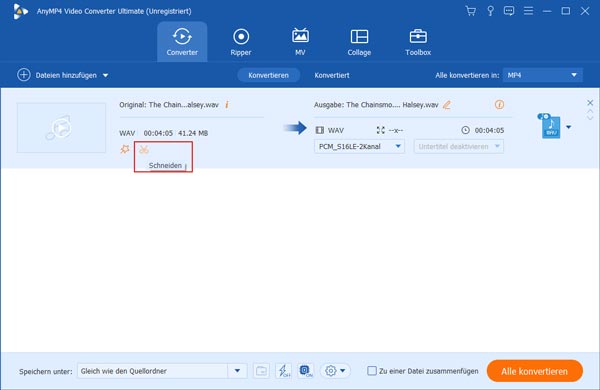This screenshot has width=600, height=390.
Task: Open the Speichern unter path dropdown
Action: (237, 370)
